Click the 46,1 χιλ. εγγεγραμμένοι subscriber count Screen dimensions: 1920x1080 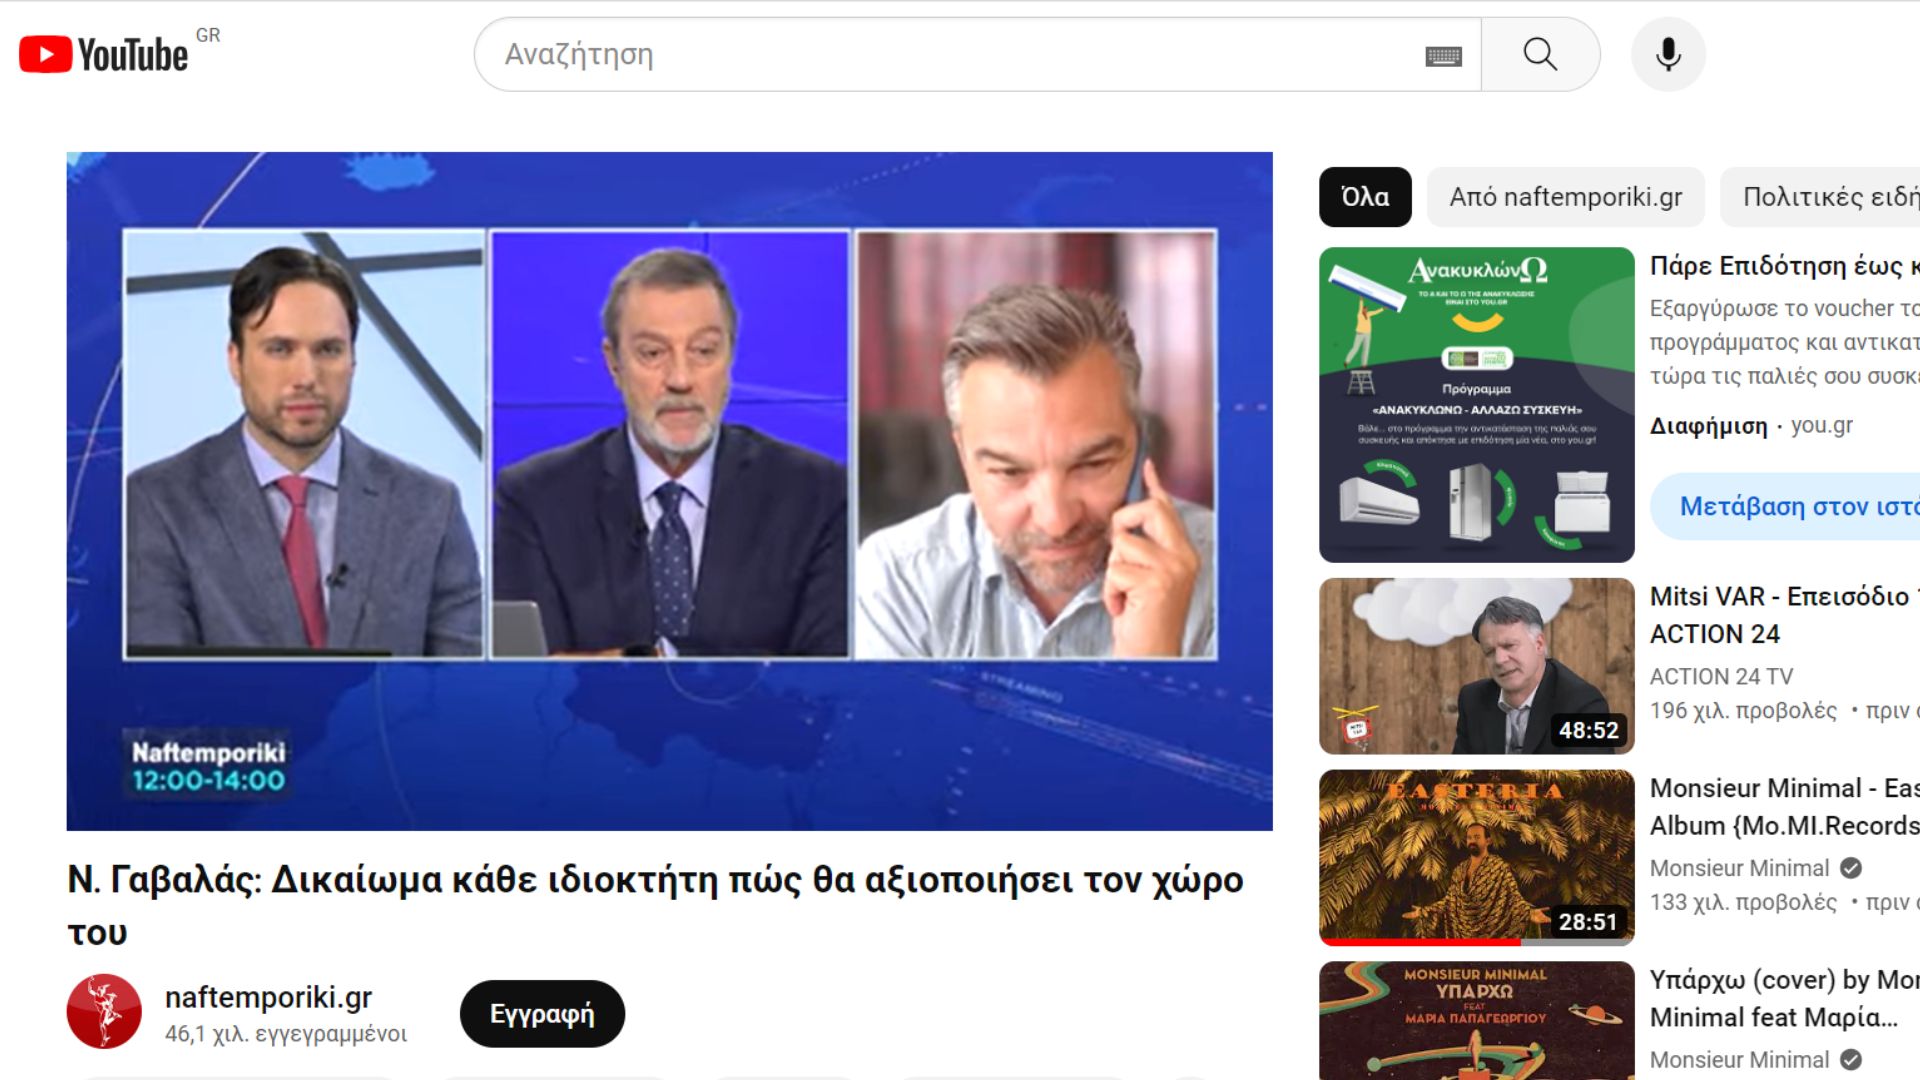(286, 1034)
